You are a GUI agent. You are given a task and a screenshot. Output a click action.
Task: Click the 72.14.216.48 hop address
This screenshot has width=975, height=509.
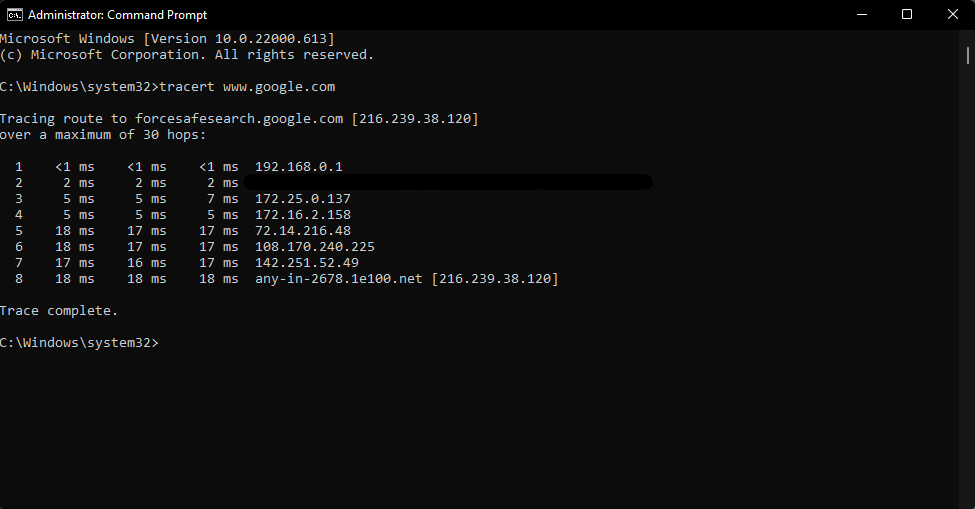[x=302, y=231]
